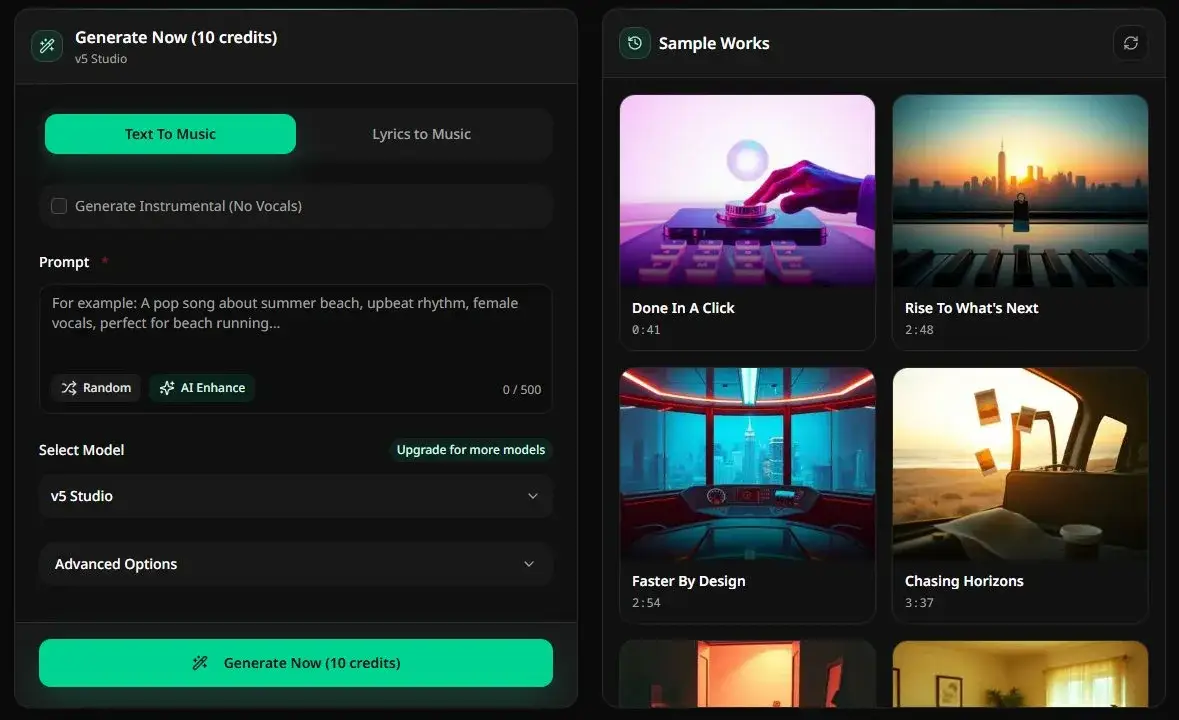Image resolution: width=1179 pixels, height=720 pixels.
Task: Open the Faster By Design sample thumbnail
Action: (x=747, y=464)
